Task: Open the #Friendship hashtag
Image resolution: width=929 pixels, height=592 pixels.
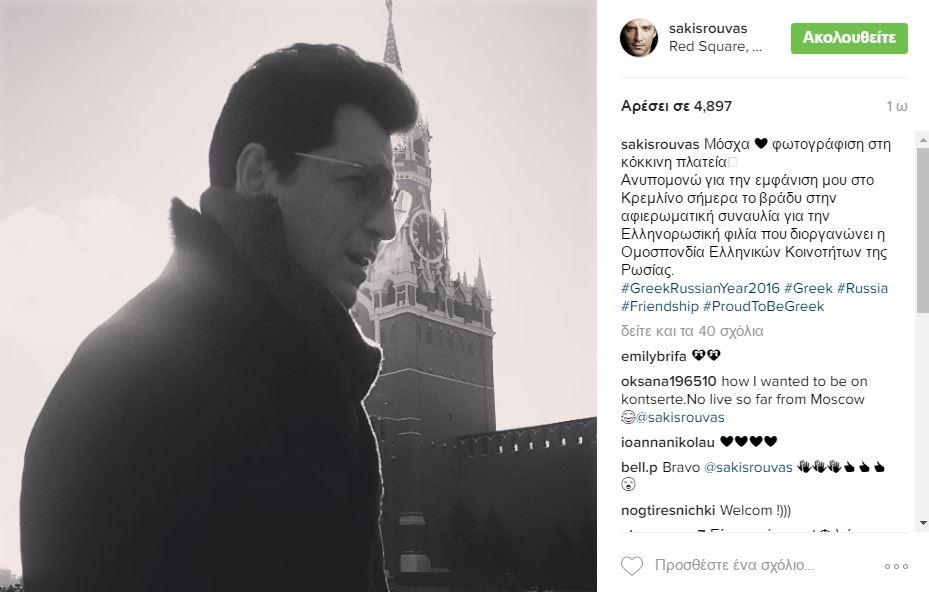Action: pos(660,306)
